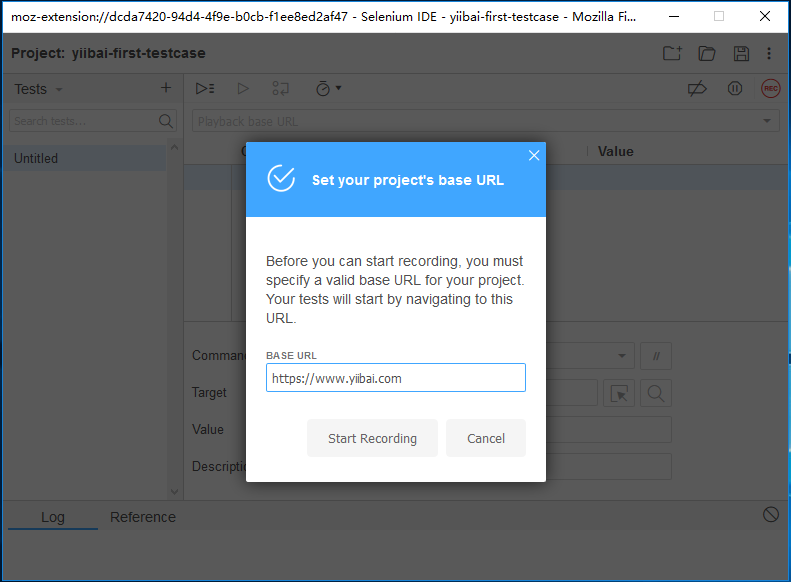Save the project via the floppy icon
The width and height of the screenshot is (791, 582).
[741, 53]
